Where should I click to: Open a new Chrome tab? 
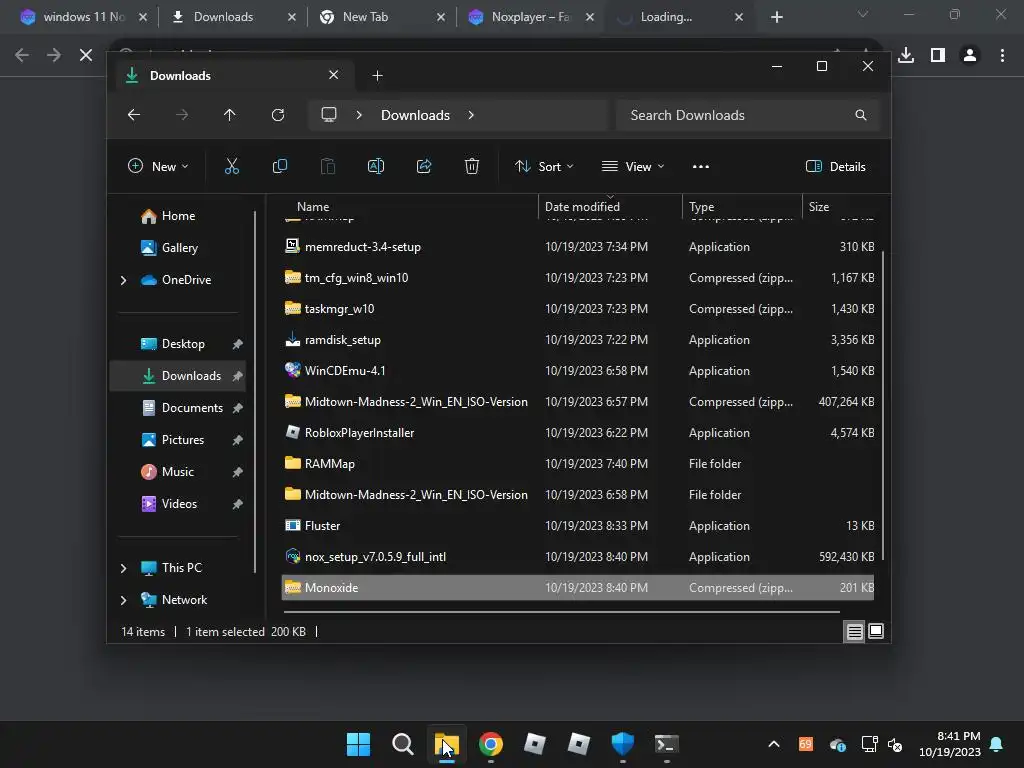[x=776, y=17]
